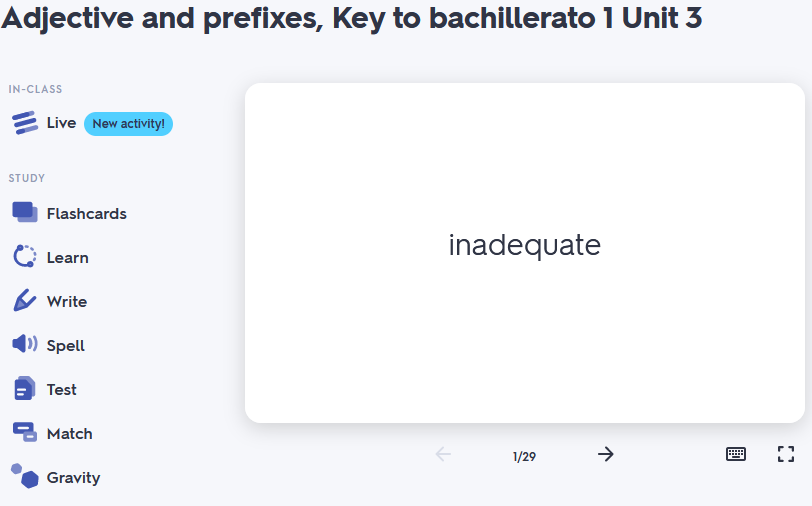This screenshot has height=506, width=812.
Task: Enter fullscreen flashcard view
Action: [x=786, y=454]
